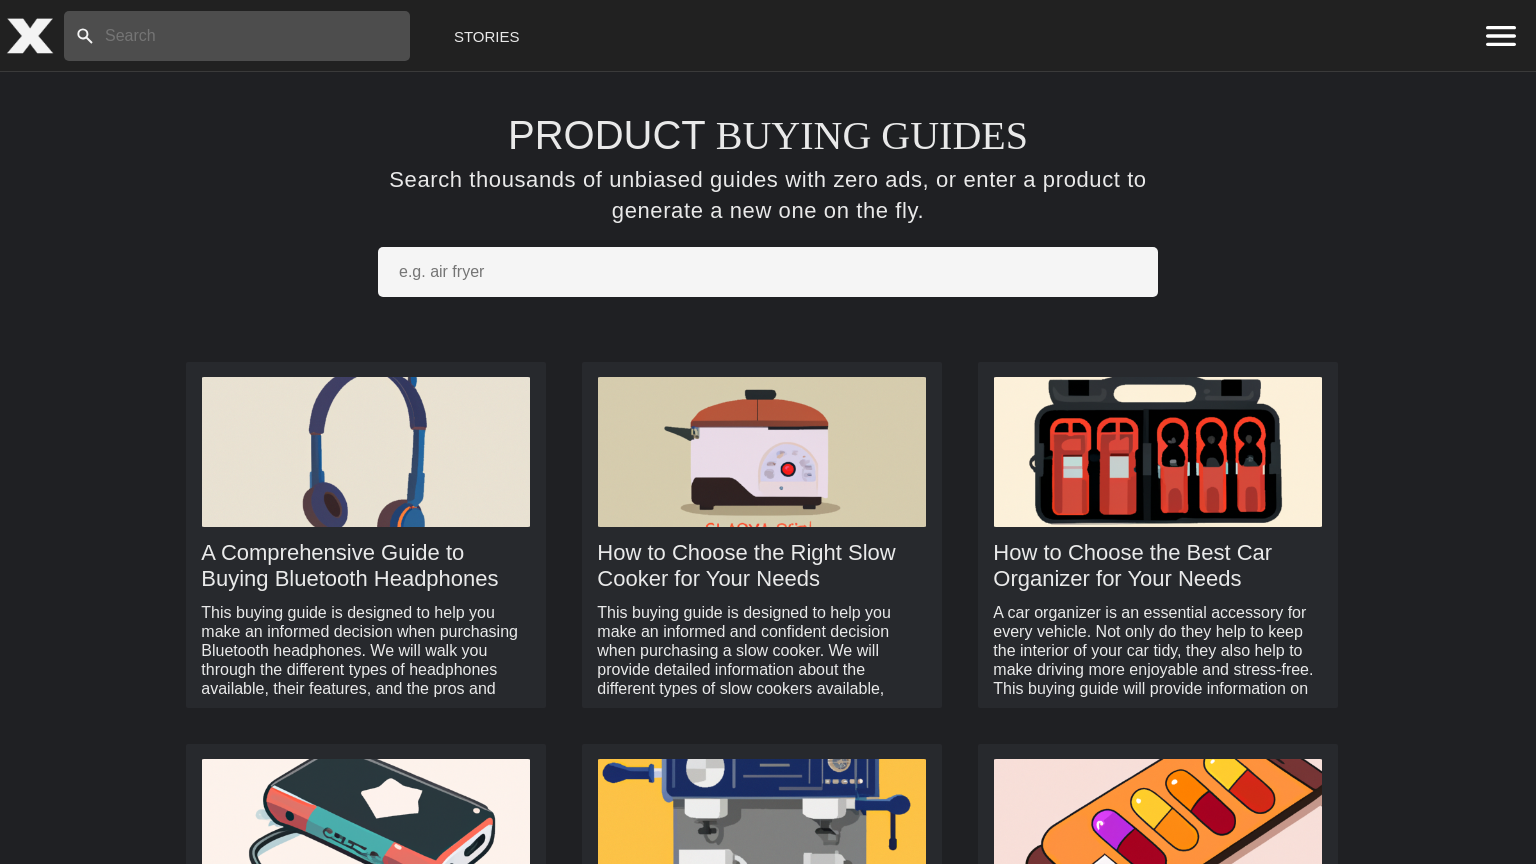Open the hamburger menu
The image size is (1536, 864).
point(1500,35)
